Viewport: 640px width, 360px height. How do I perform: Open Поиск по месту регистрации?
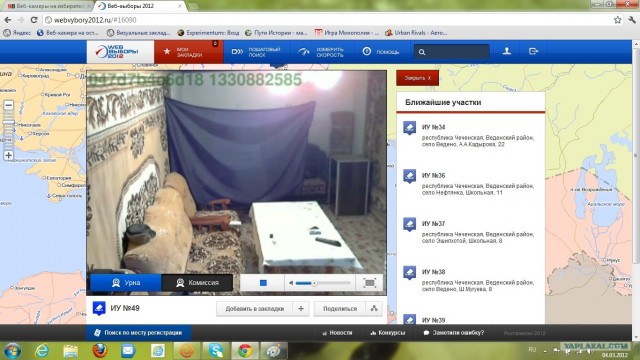(x=138, y=333)
